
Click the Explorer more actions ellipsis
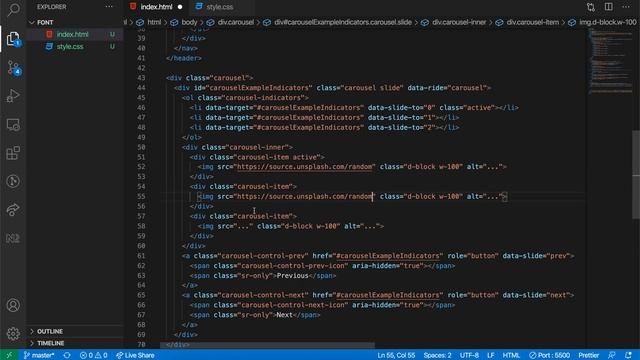(109, 7)
